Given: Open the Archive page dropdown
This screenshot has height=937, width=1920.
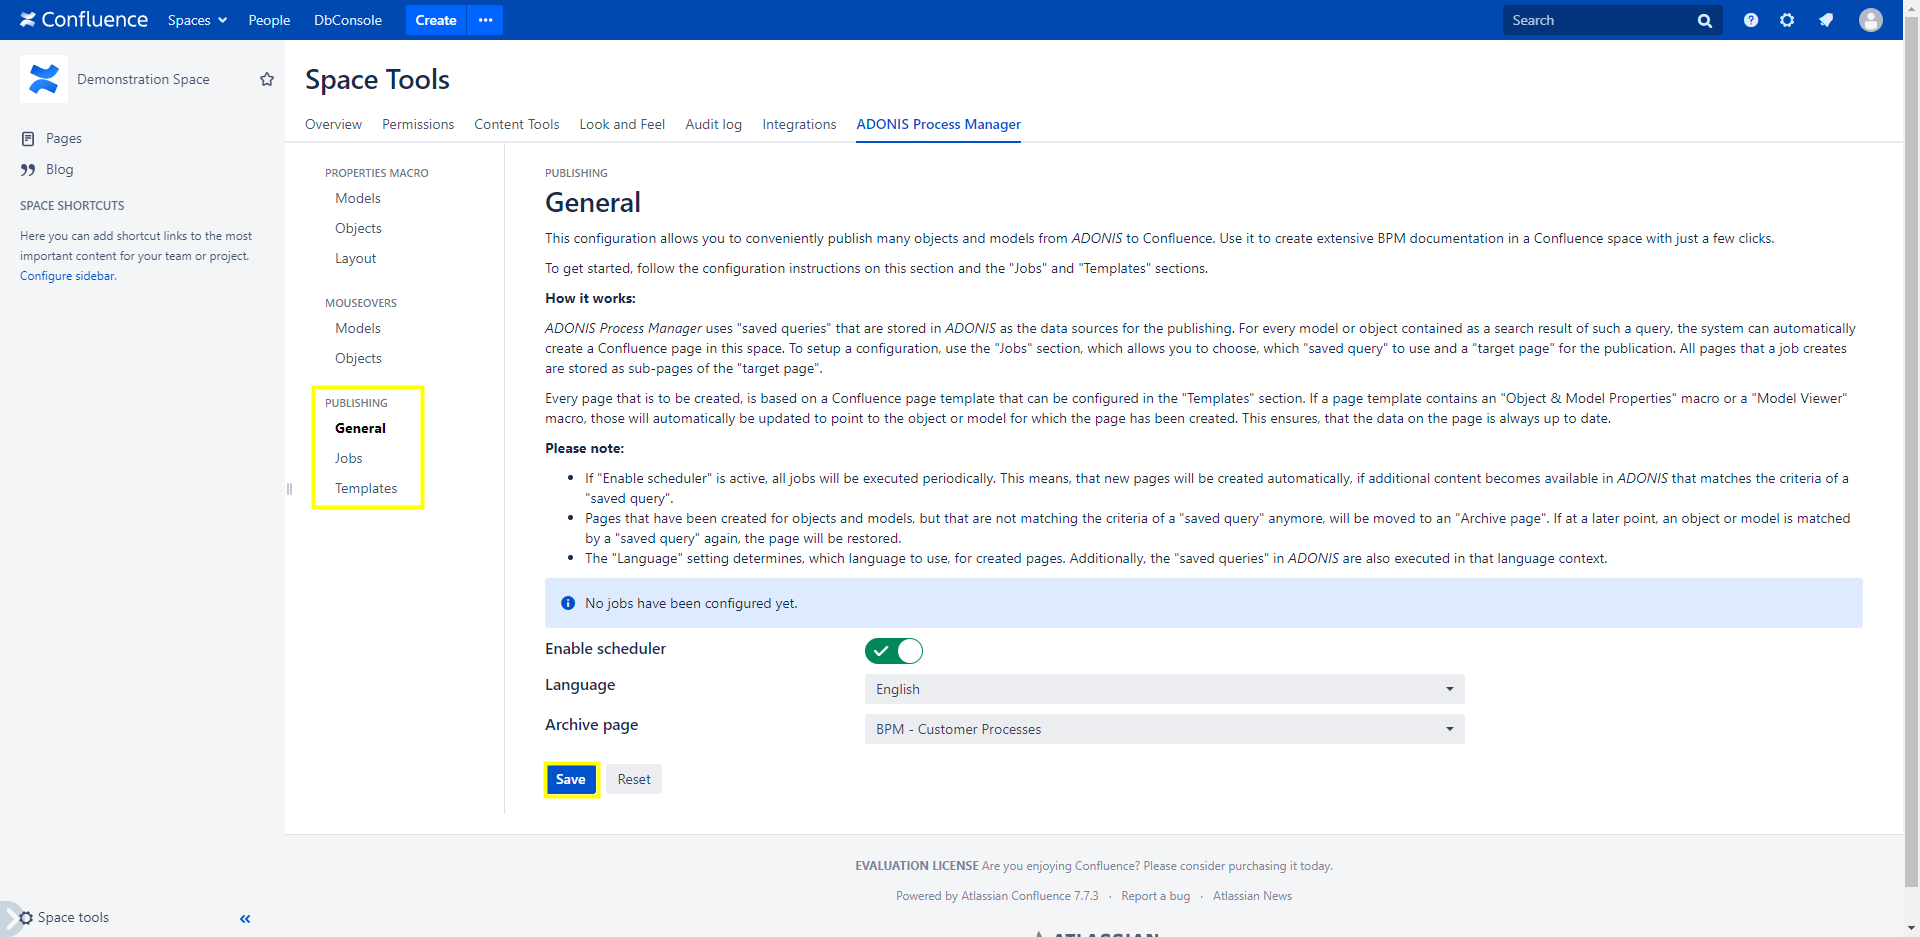Looking at the screenshot, I should [x=1165, y=729].
